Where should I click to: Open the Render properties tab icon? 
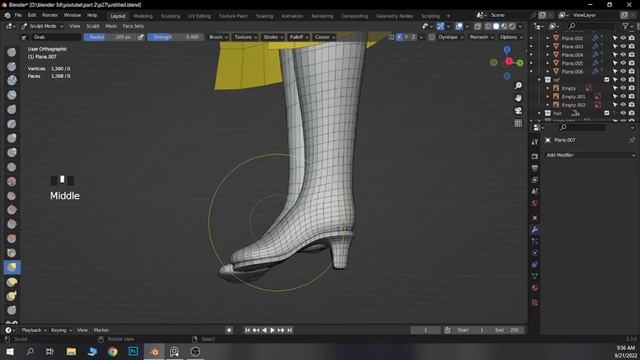click(x=535, y=156)
